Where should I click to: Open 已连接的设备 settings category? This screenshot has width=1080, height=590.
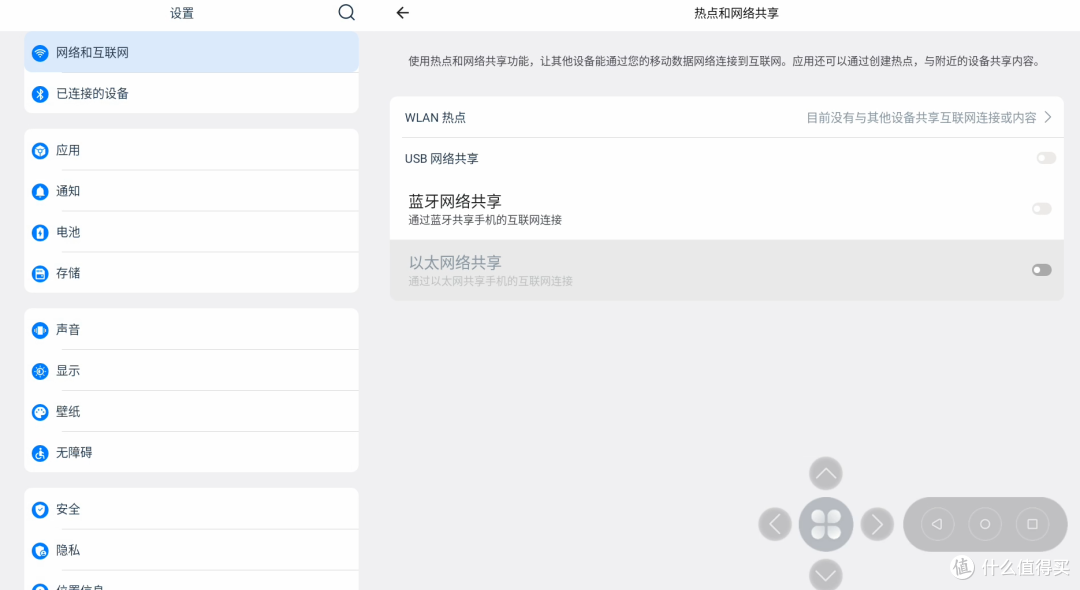tap(191, 93)
